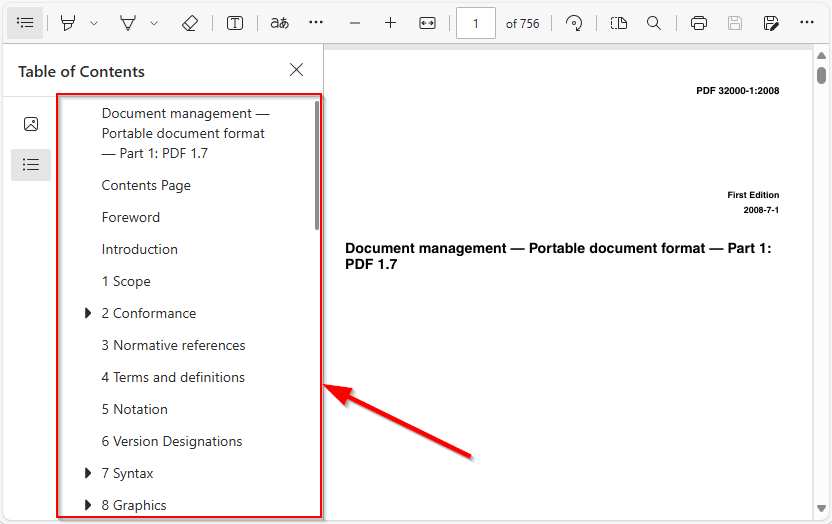Choose the Add text tool

(235, 23)
